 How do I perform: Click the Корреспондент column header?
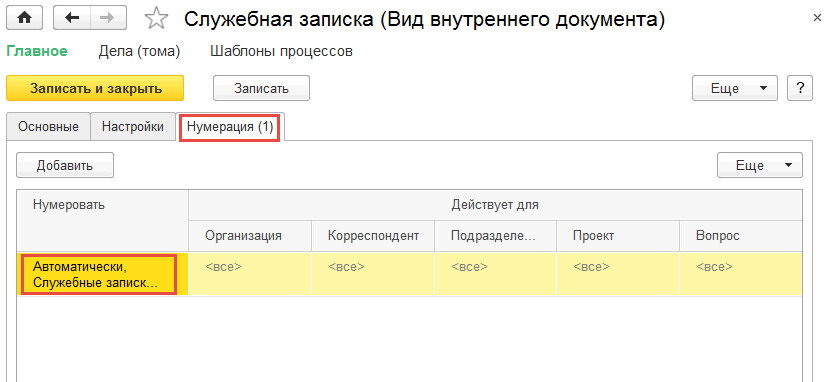pyautogui.click(x=373, y=235)
